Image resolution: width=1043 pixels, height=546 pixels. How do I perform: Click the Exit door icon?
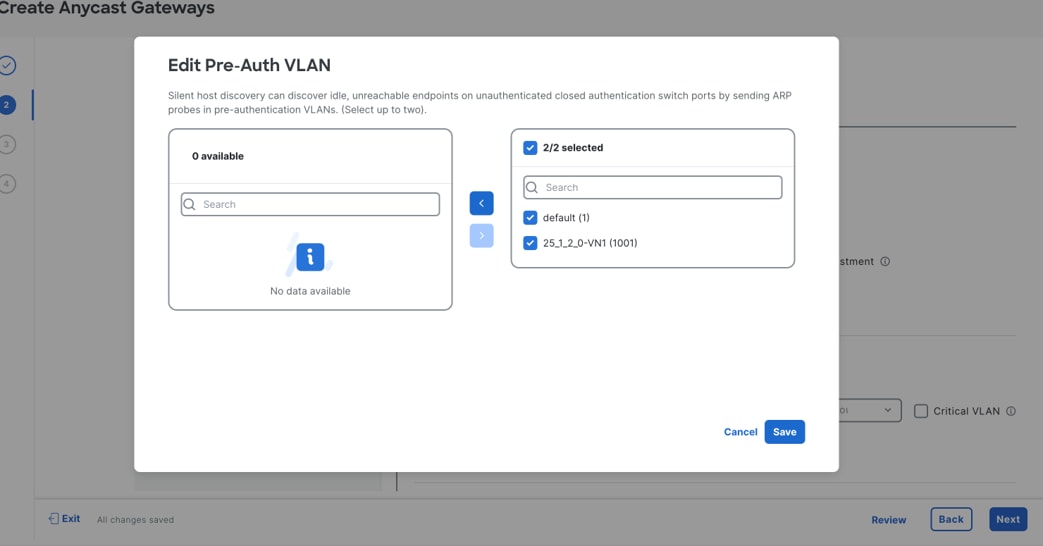(x=53, y=519)
